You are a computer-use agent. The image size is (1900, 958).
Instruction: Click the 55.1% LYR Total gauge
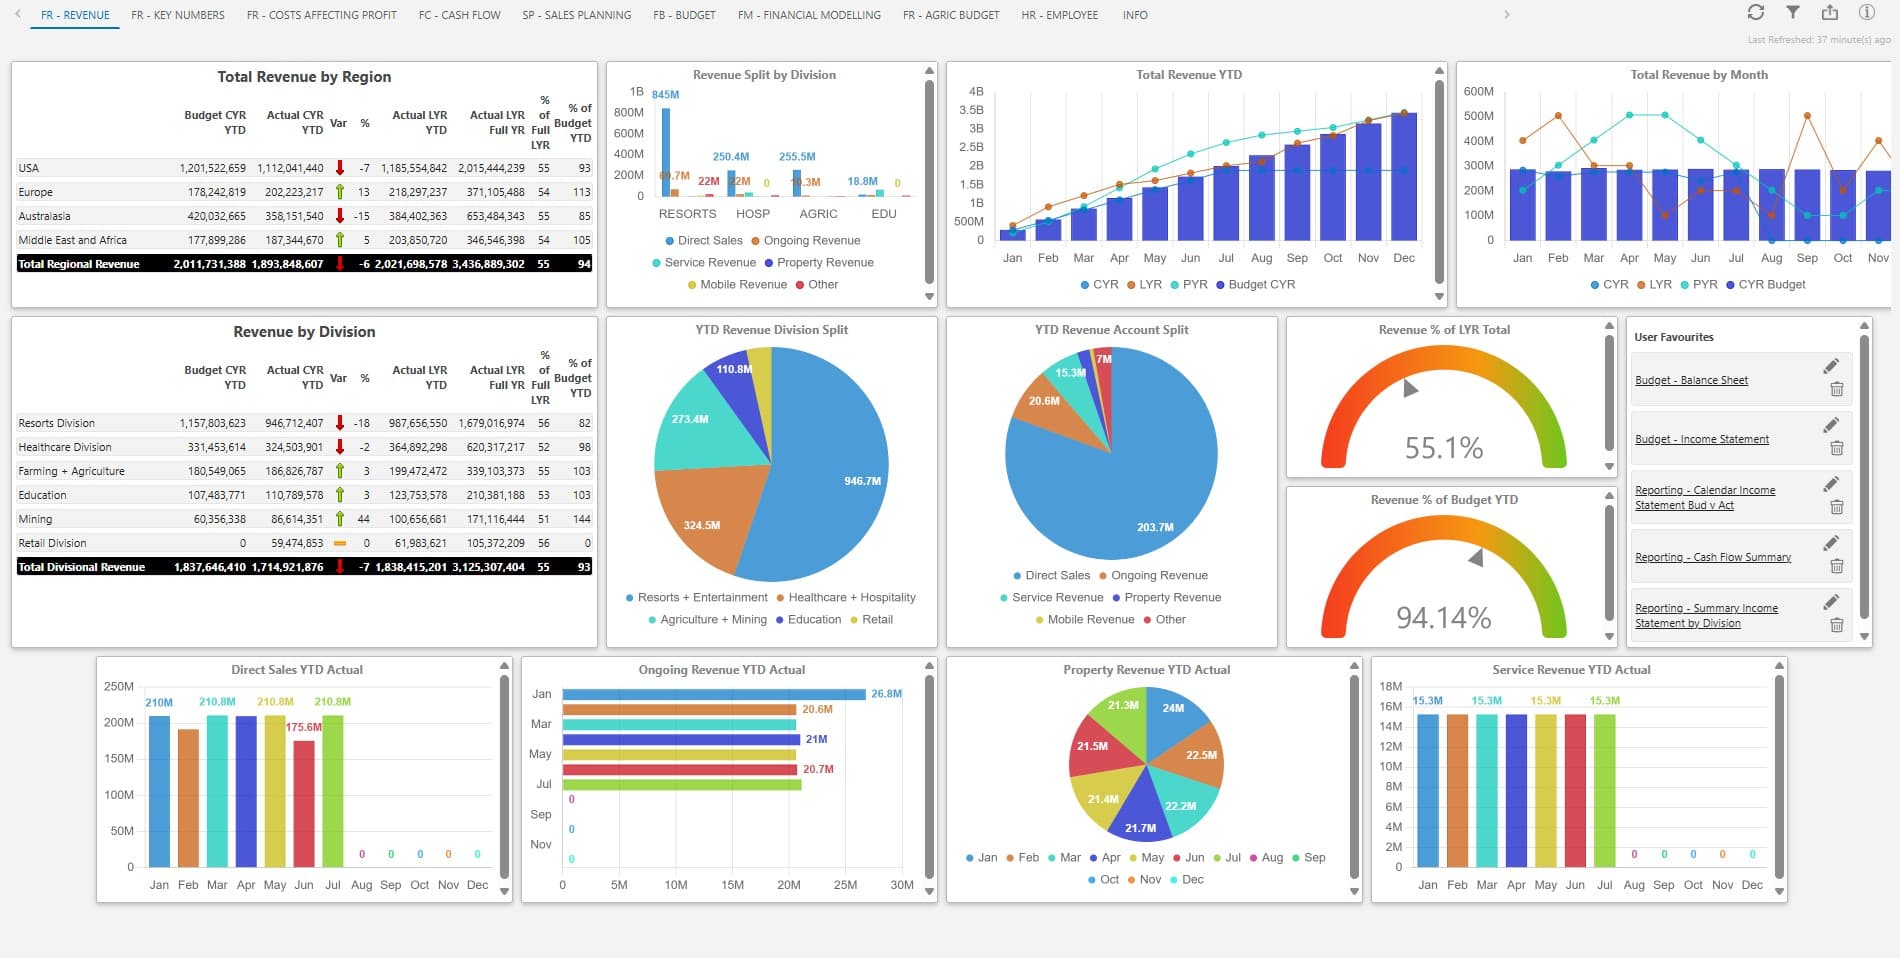point(1444,407)
